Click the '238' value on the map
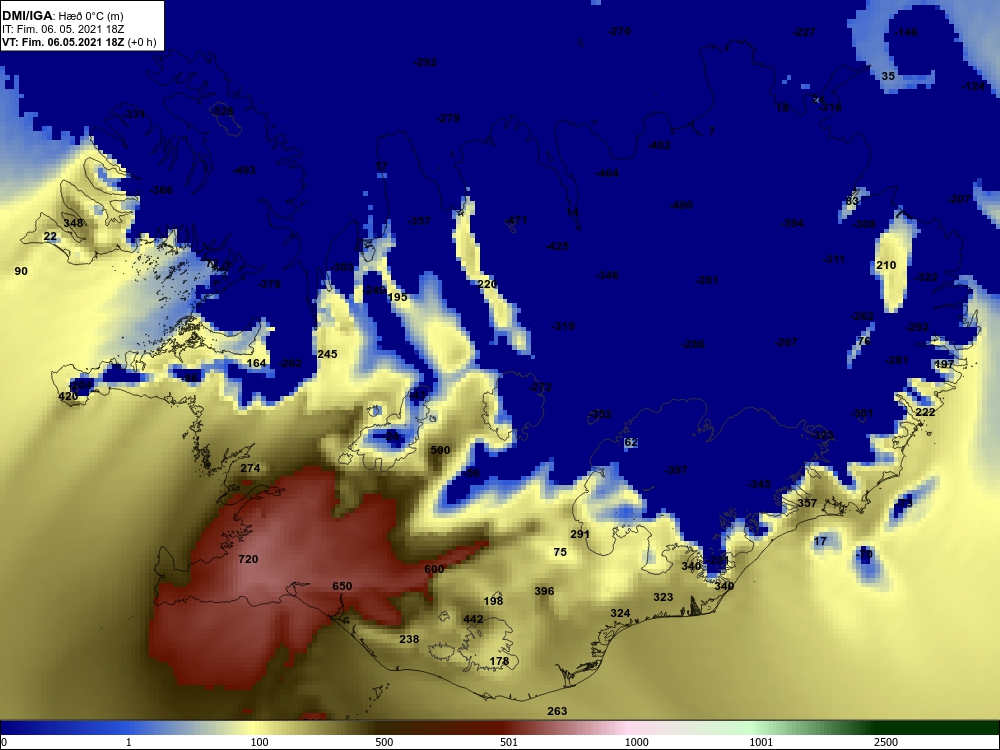This screenshot has height=750, width=1000. pos(409,639)
